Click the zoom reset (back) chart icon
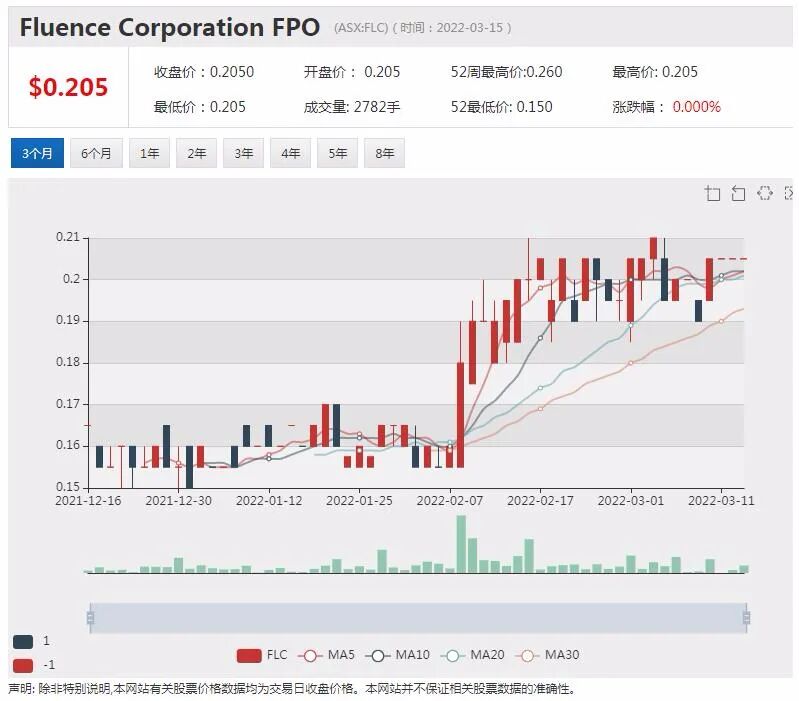The image size is (799, 701). 738,194
